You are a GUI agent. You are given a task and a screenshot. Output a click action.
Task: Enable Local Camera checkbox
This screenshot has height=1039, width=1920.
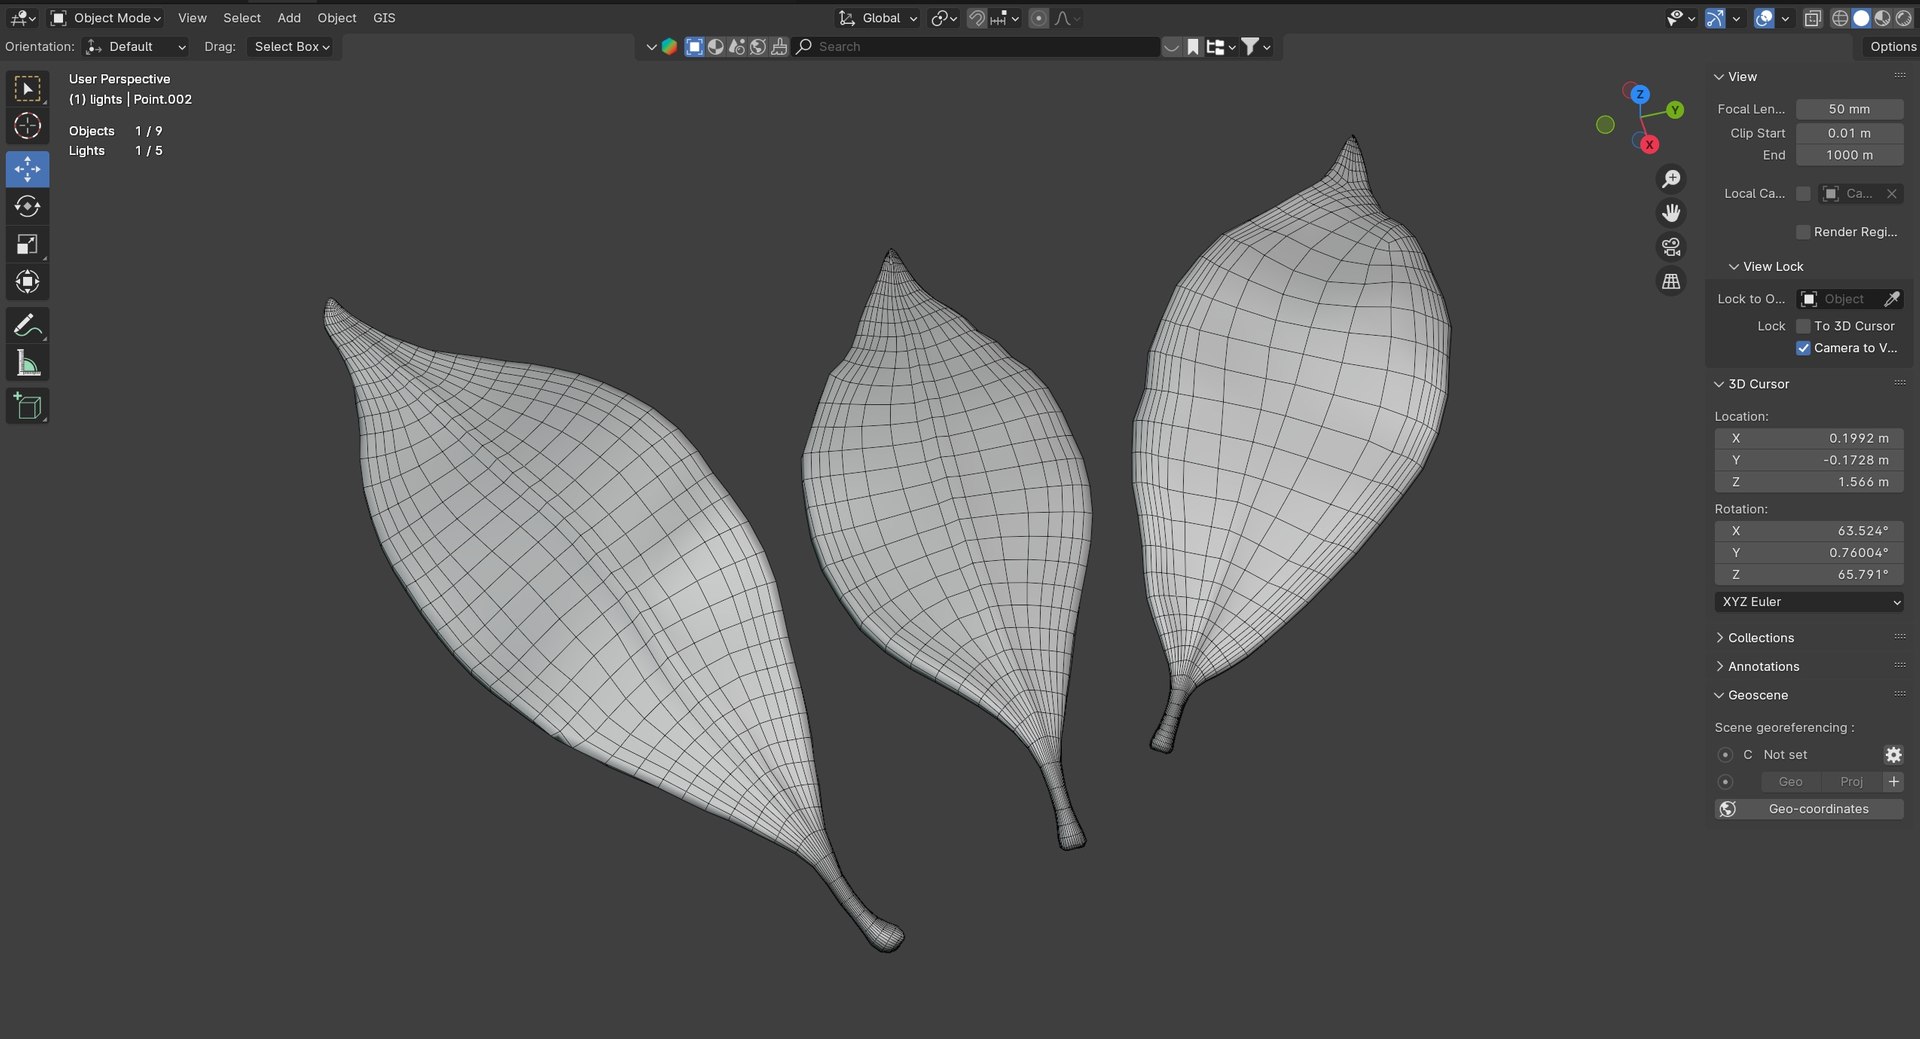pyautogui.click(x=1803, y=194)
